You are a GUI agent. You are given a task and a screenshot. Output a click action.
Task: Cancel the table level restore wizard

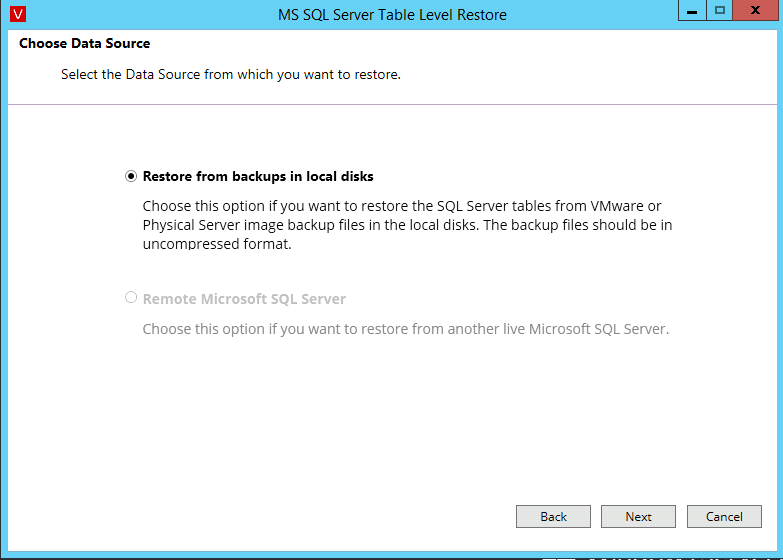pos(724,517)
